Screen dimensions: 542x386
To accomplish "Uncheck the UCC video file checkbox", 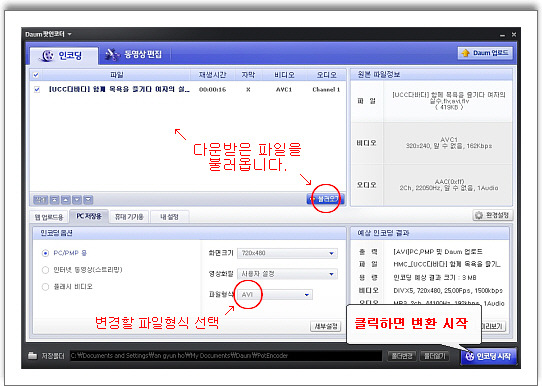I will (37, 90).
